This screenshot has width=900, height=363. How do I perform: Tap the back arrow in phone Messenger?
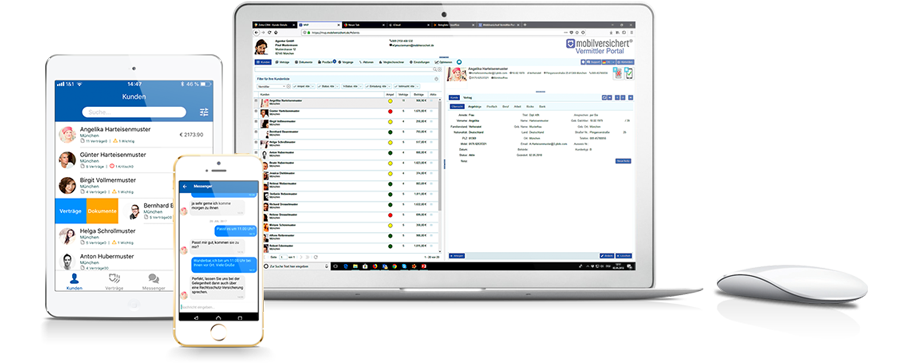[x=185, y=187]
